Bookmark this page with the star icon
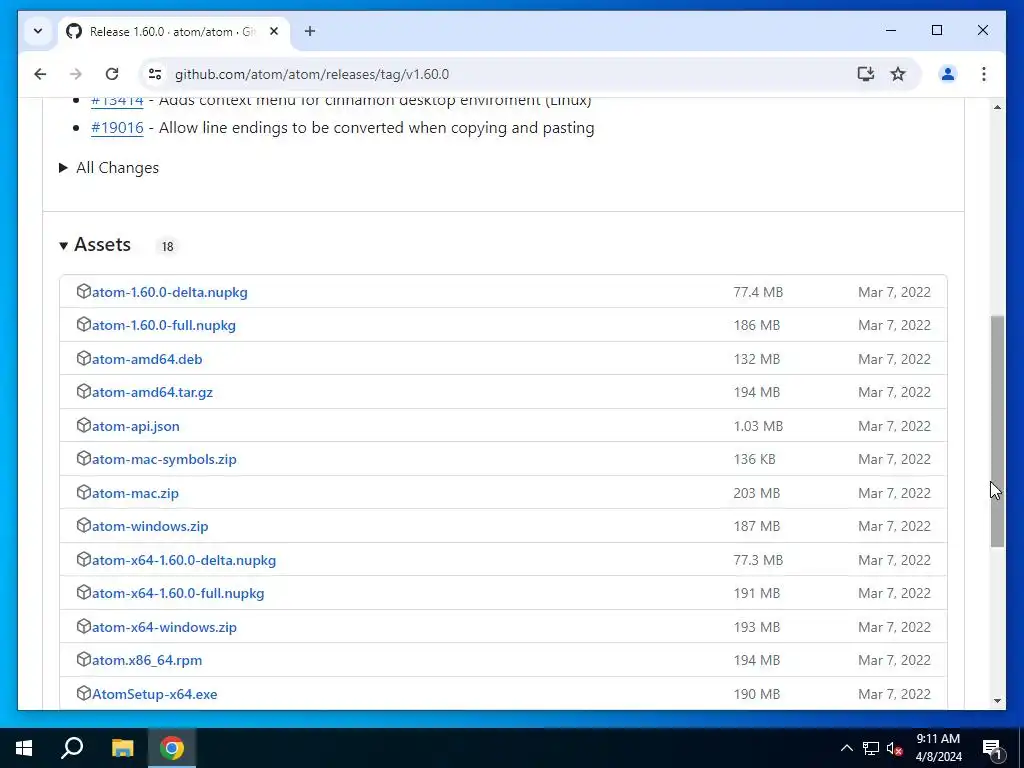 (898, 74)
